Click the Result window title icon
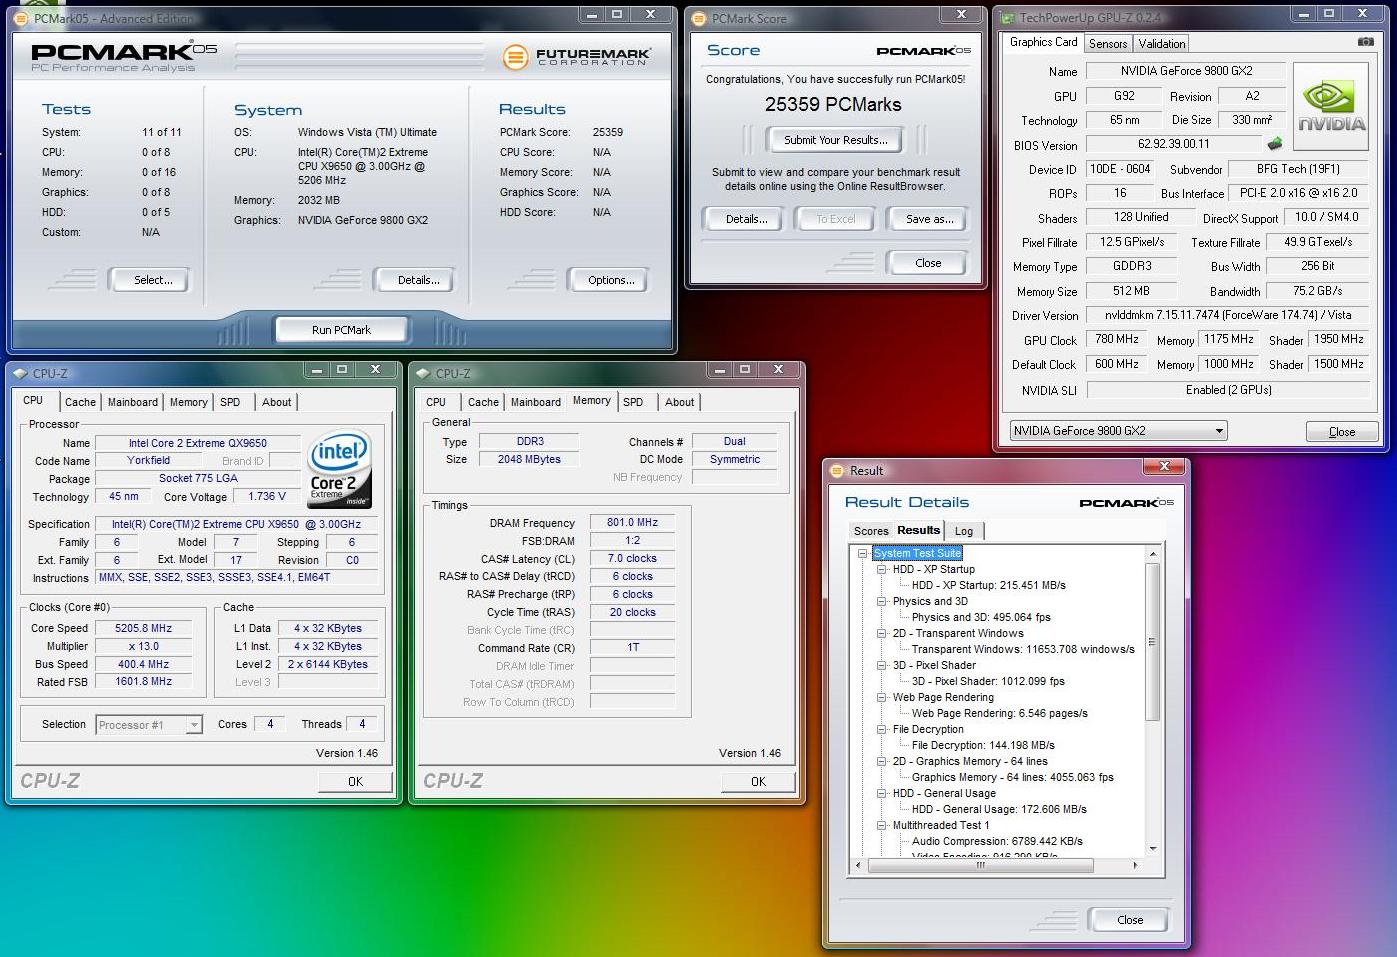Screen dimensions: 1397x957 (x=837, y=471)
